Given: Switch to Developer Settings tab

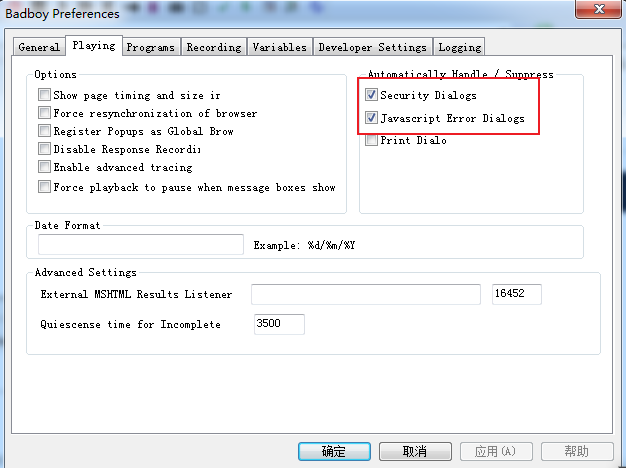Looking at the screenshot, I should pyautogui.click(x=372, y=47).
